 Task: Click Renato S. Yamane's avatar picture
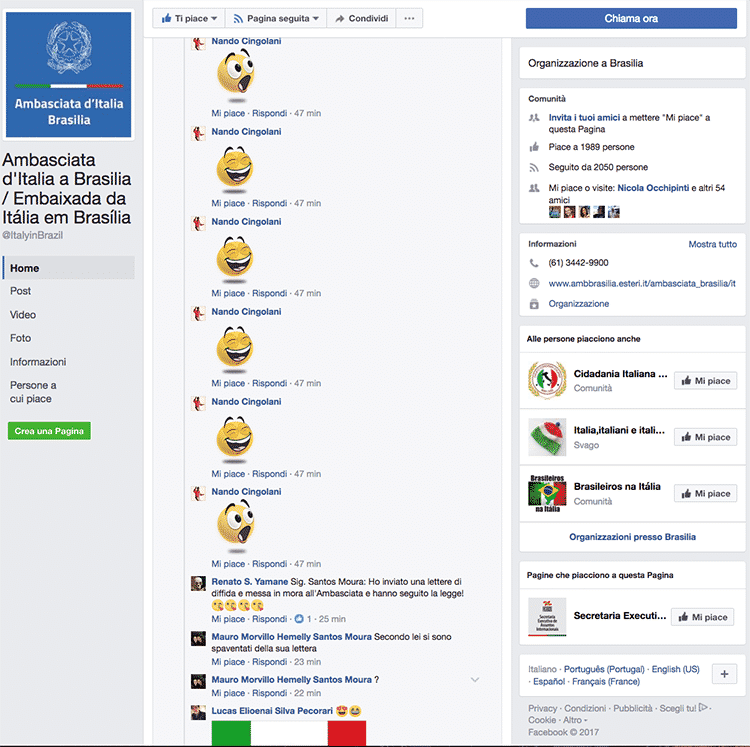click(198, 583)
